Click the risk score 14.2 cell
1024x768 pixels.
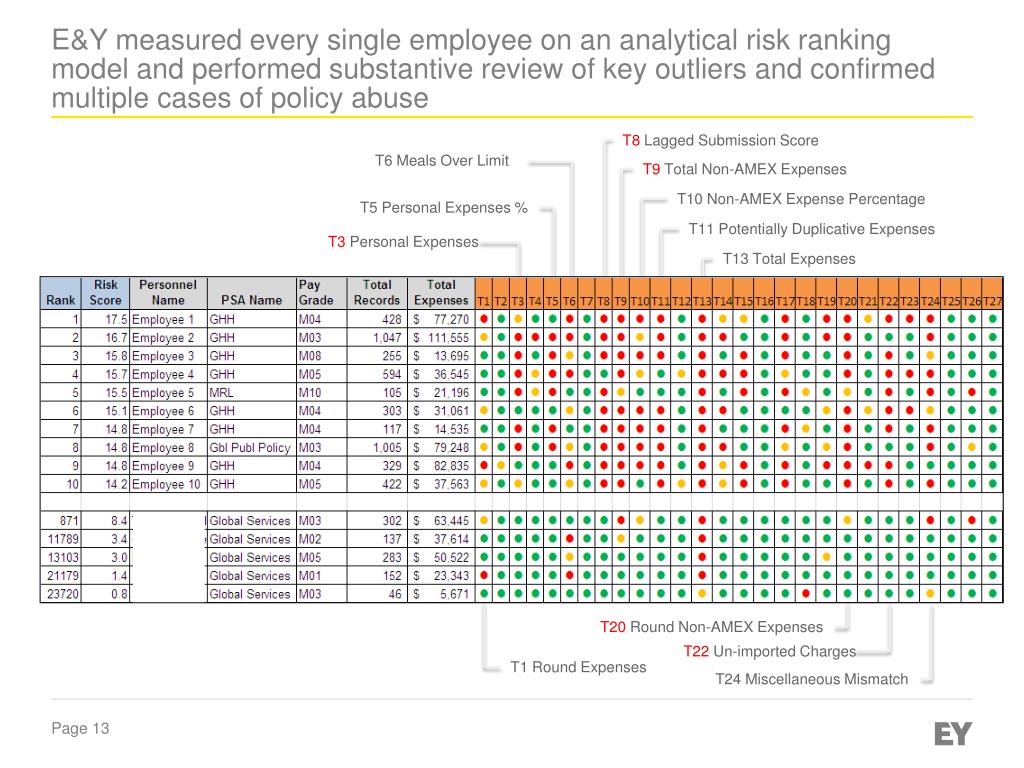click(105, 484)
